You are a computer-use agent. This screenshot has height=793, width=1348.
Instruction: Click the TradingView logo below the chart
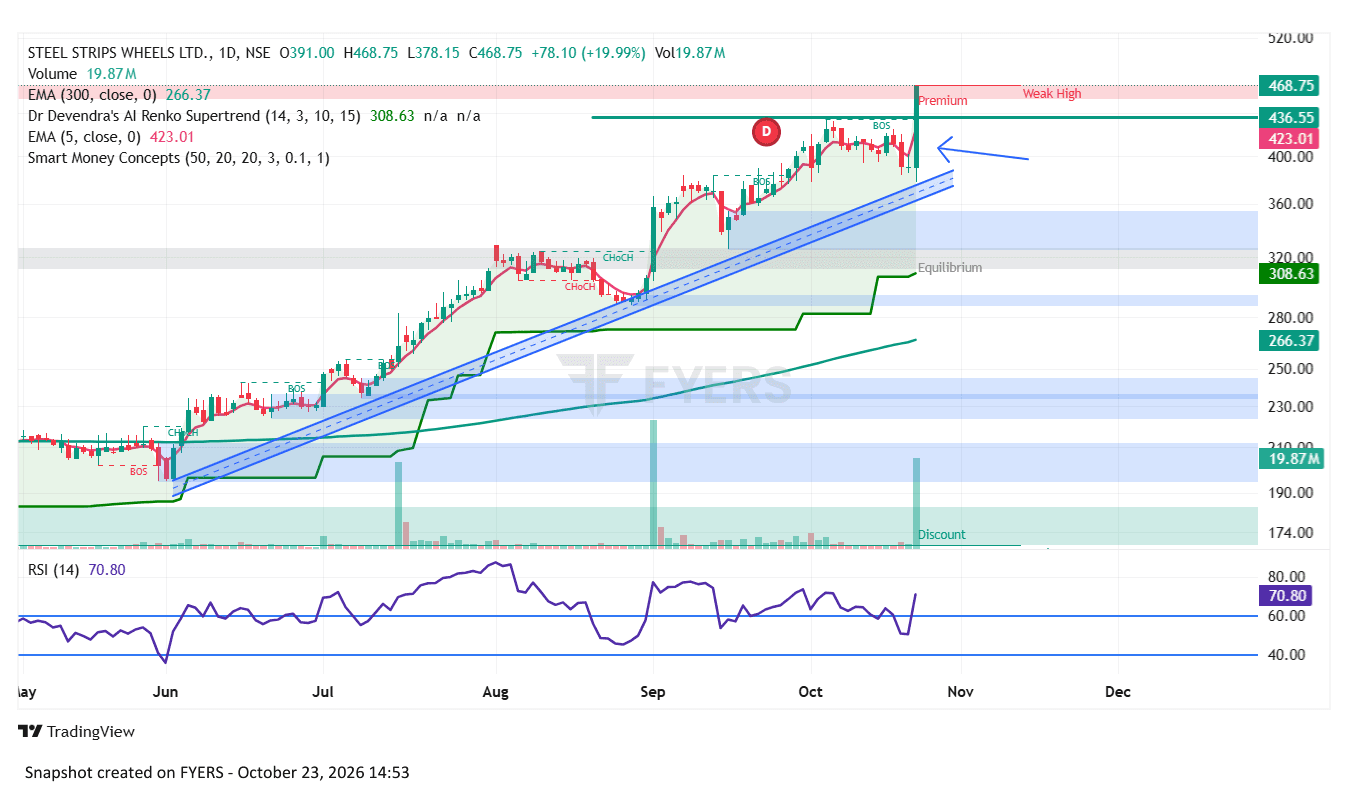click(76, 731)
